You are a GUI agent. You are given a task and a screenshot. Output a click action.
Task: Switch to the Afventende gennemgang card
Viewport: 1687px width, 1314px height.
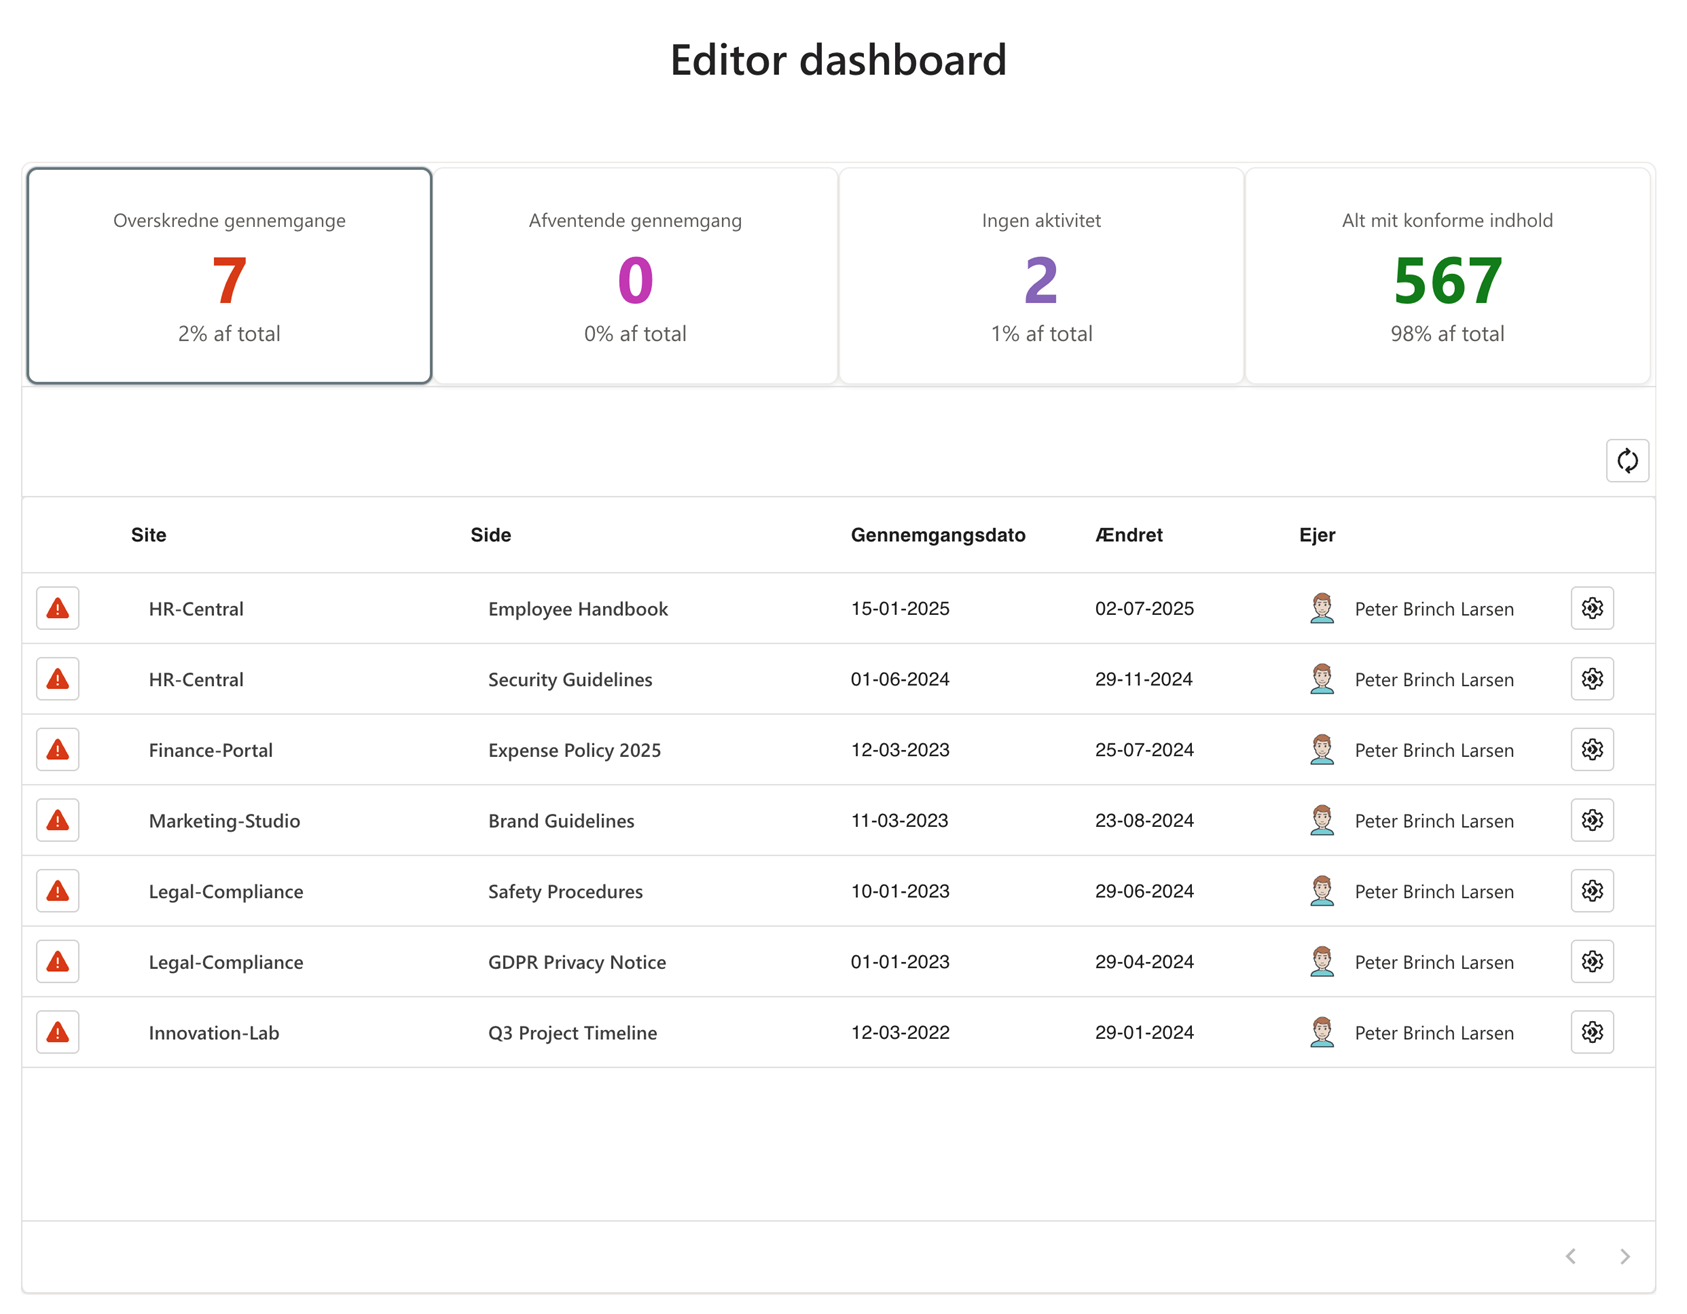point(635,275)
